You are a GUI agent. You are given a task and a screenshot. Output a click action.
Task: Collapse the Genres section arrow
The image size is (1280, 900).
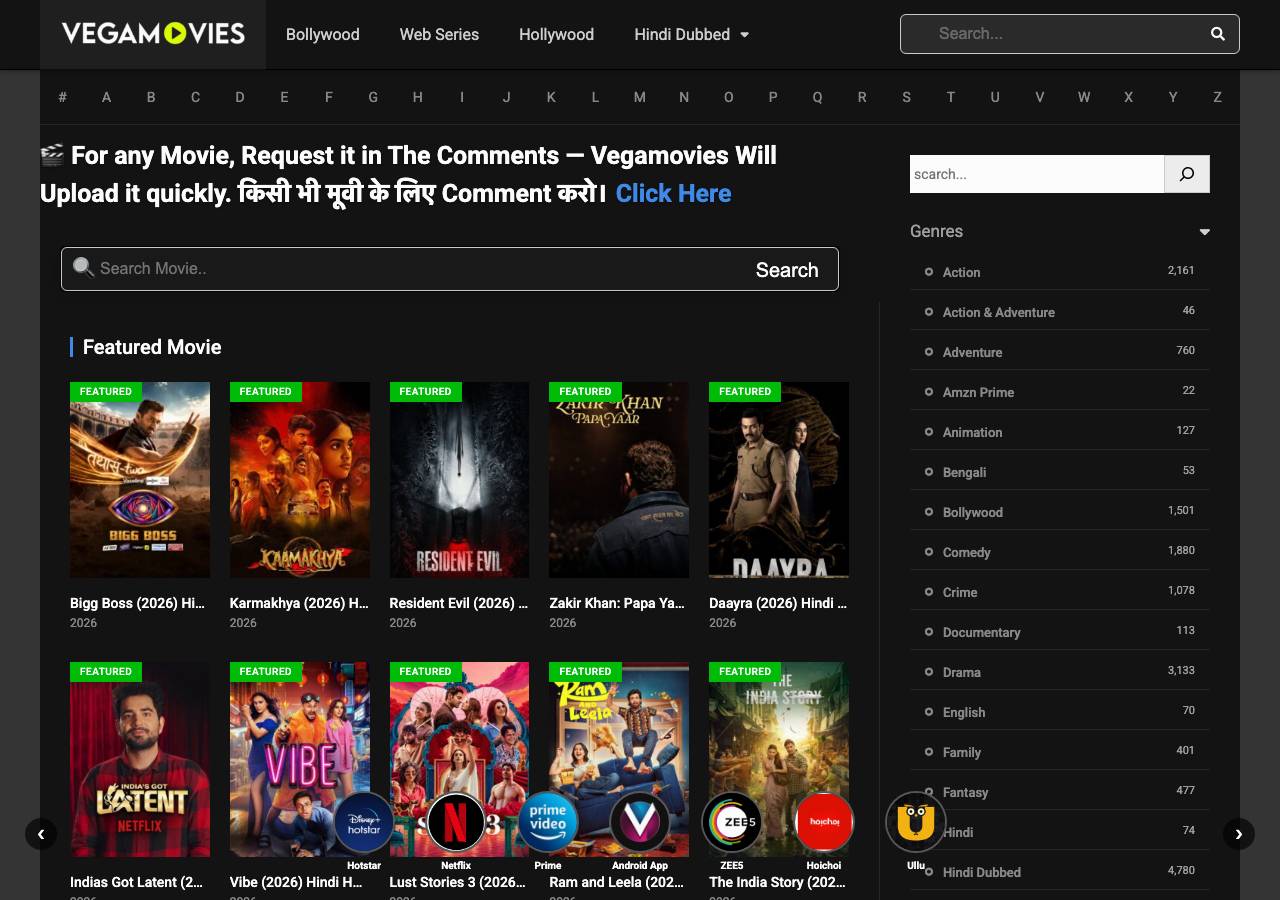coord(1204,232)
